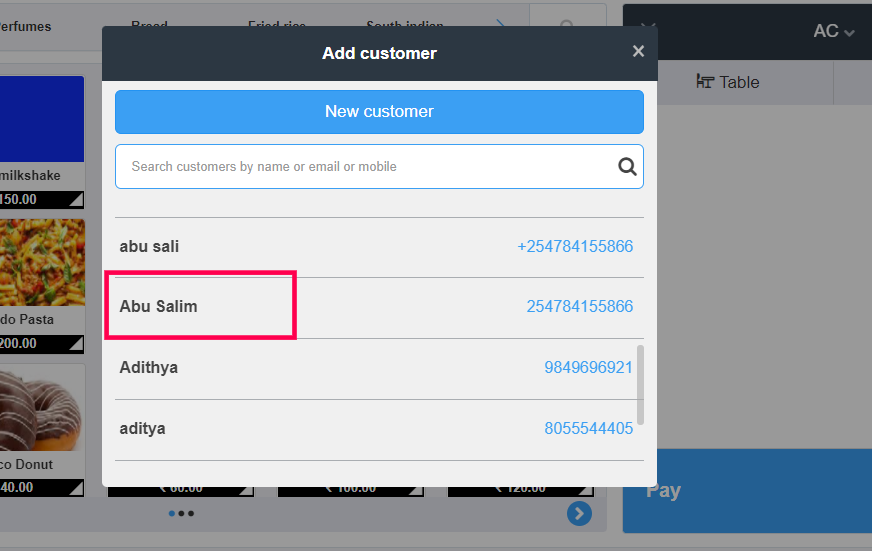Click phone number 8055544405

588,429
